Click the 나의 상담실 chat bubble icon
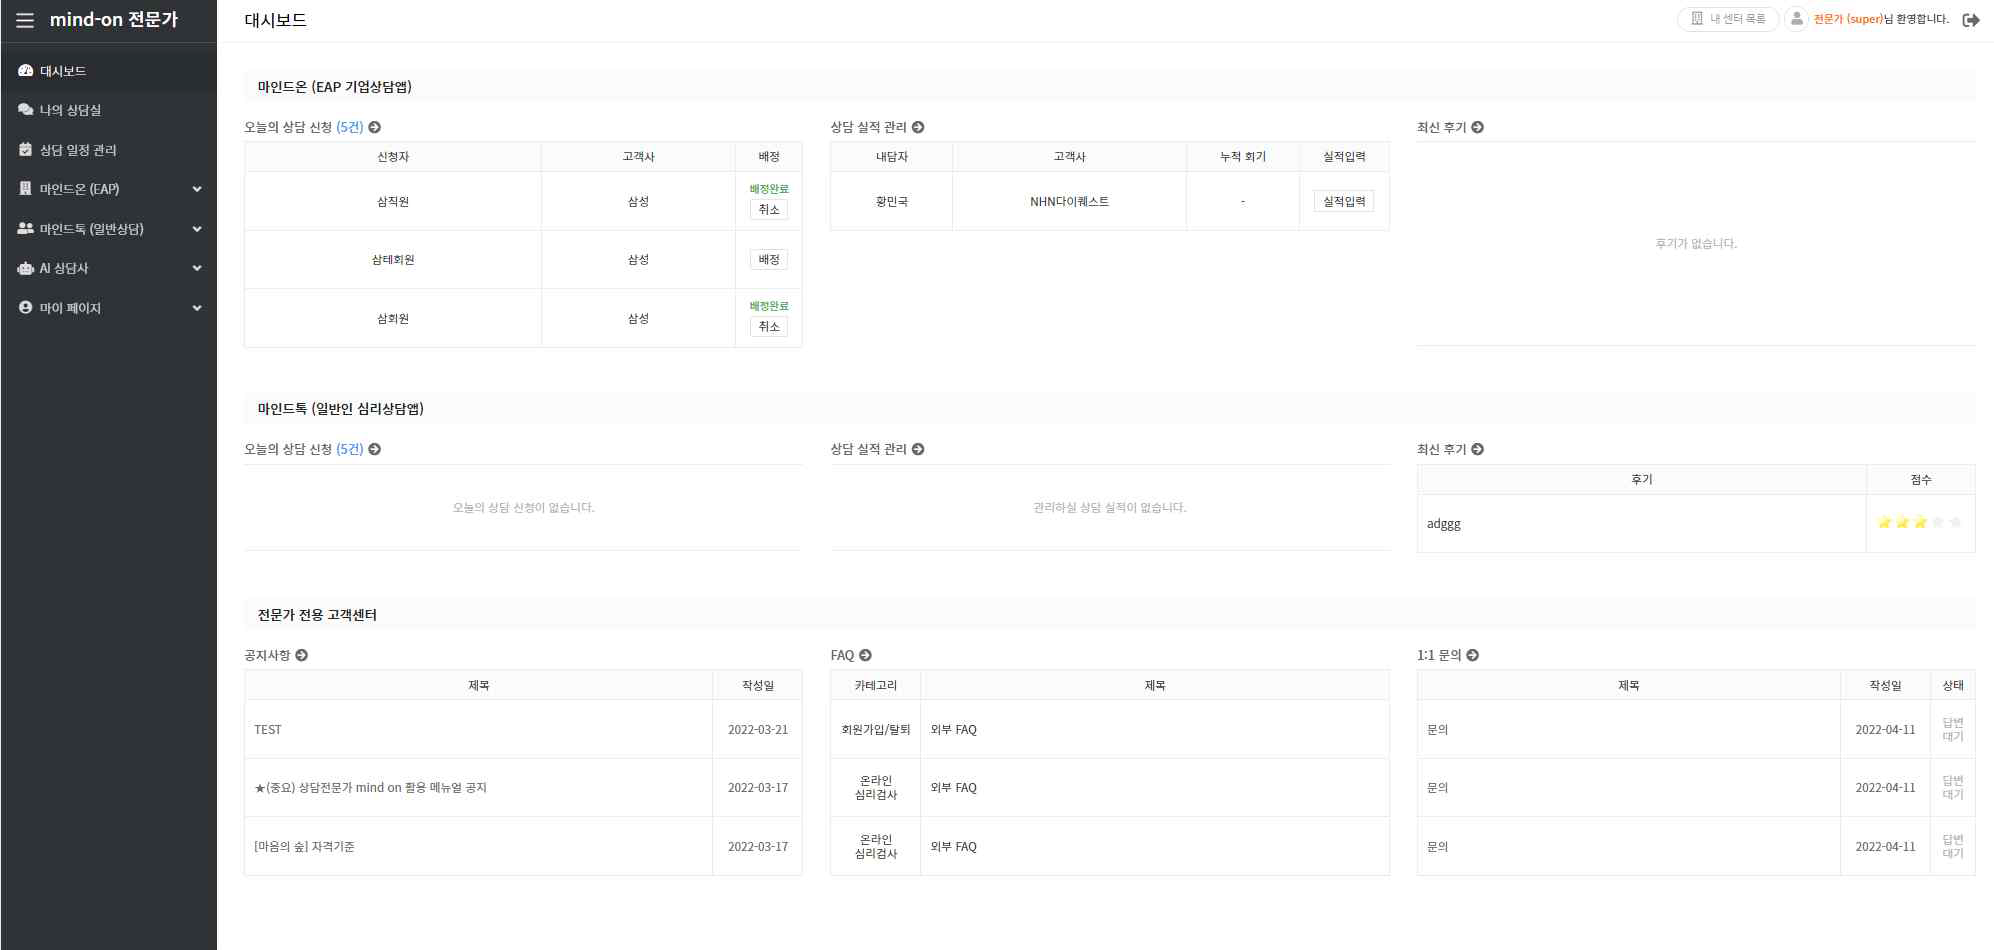This screenshot has width=1994, height=950. point(26,110)
